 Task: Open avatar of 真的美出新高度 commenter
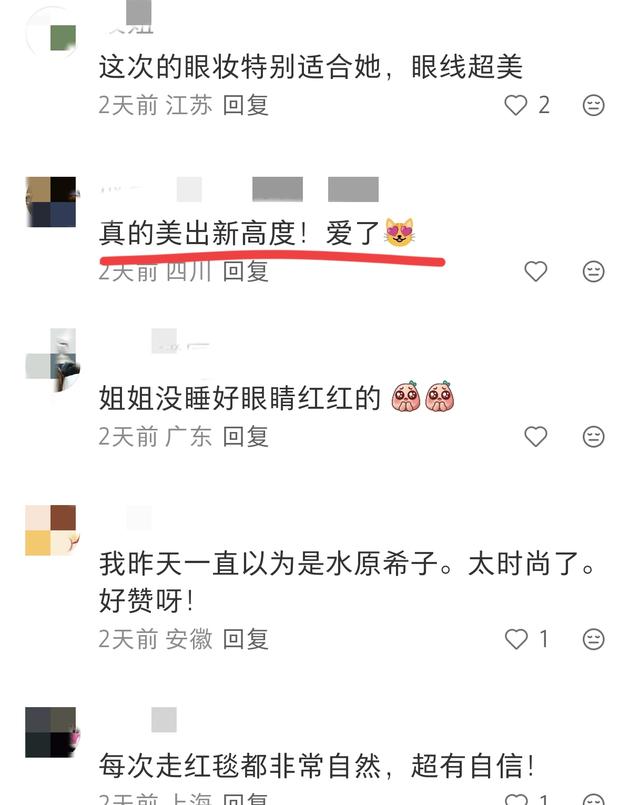coord(51,202)
